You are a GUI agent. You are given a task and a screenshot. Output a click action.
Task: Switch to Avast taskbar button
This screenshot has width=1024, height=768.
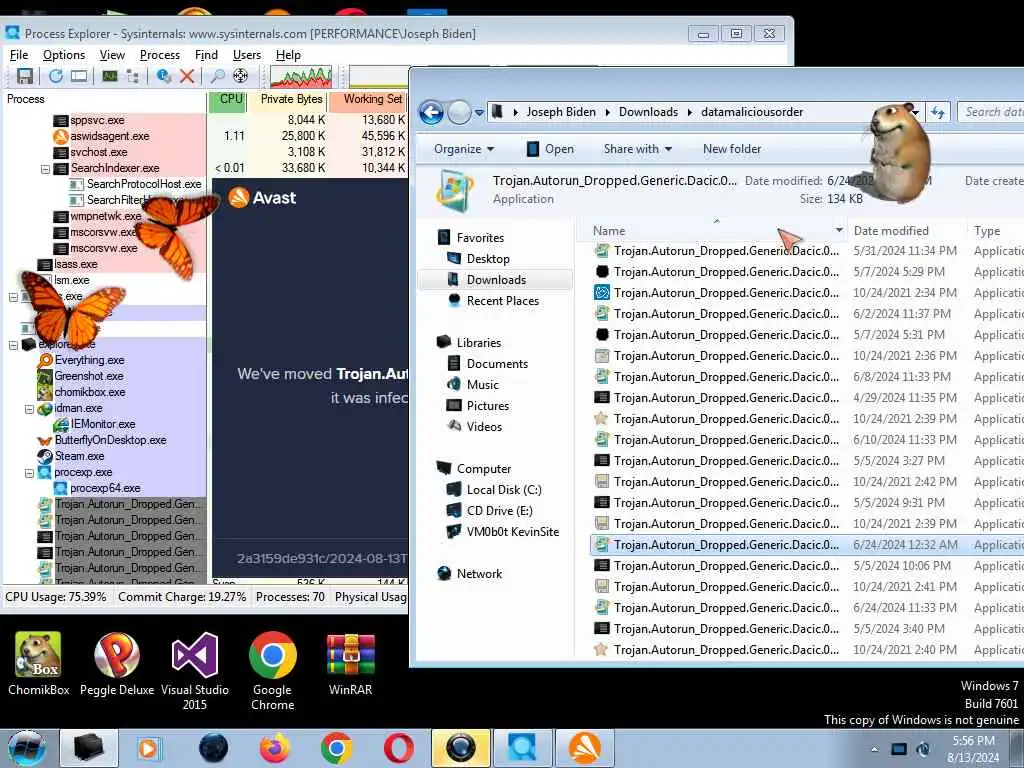pyautogui.click(x=584, y=748)
